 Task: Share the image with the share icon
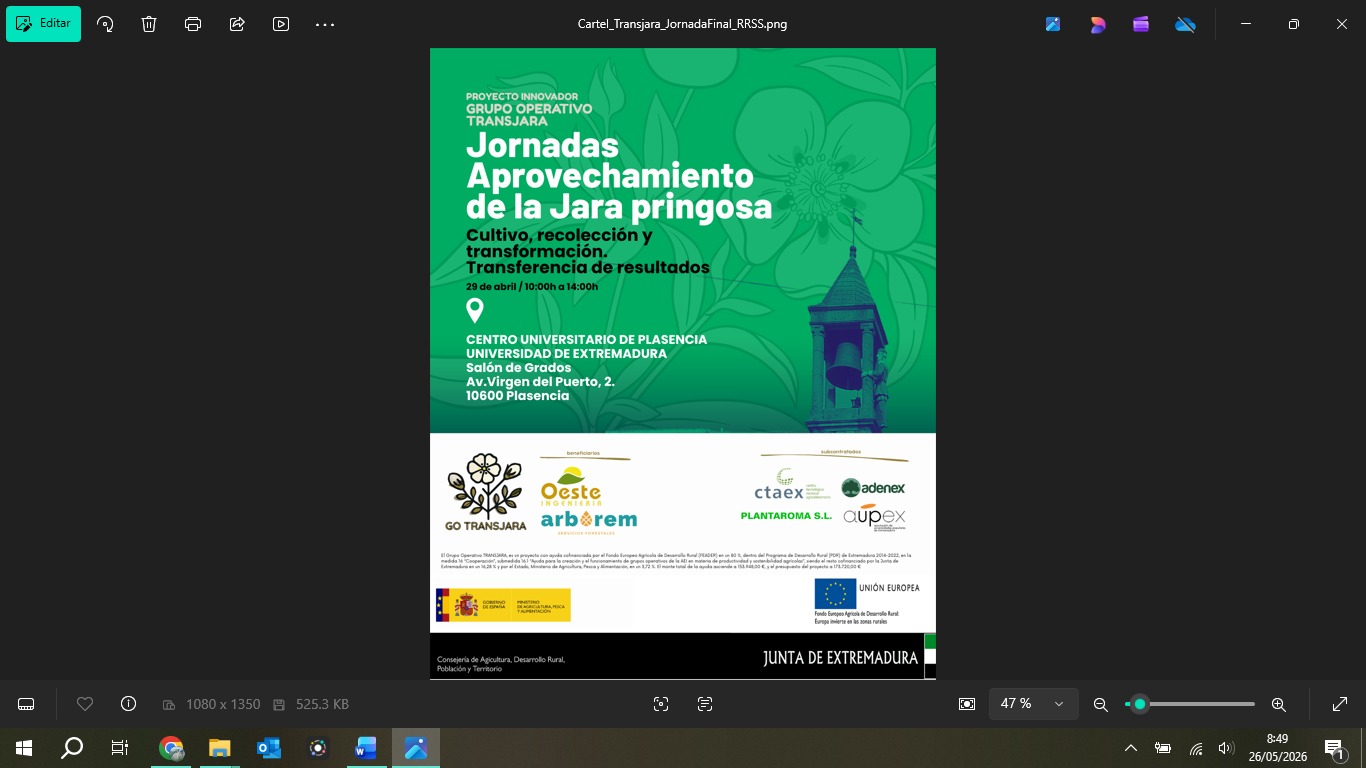click(237, 24)
